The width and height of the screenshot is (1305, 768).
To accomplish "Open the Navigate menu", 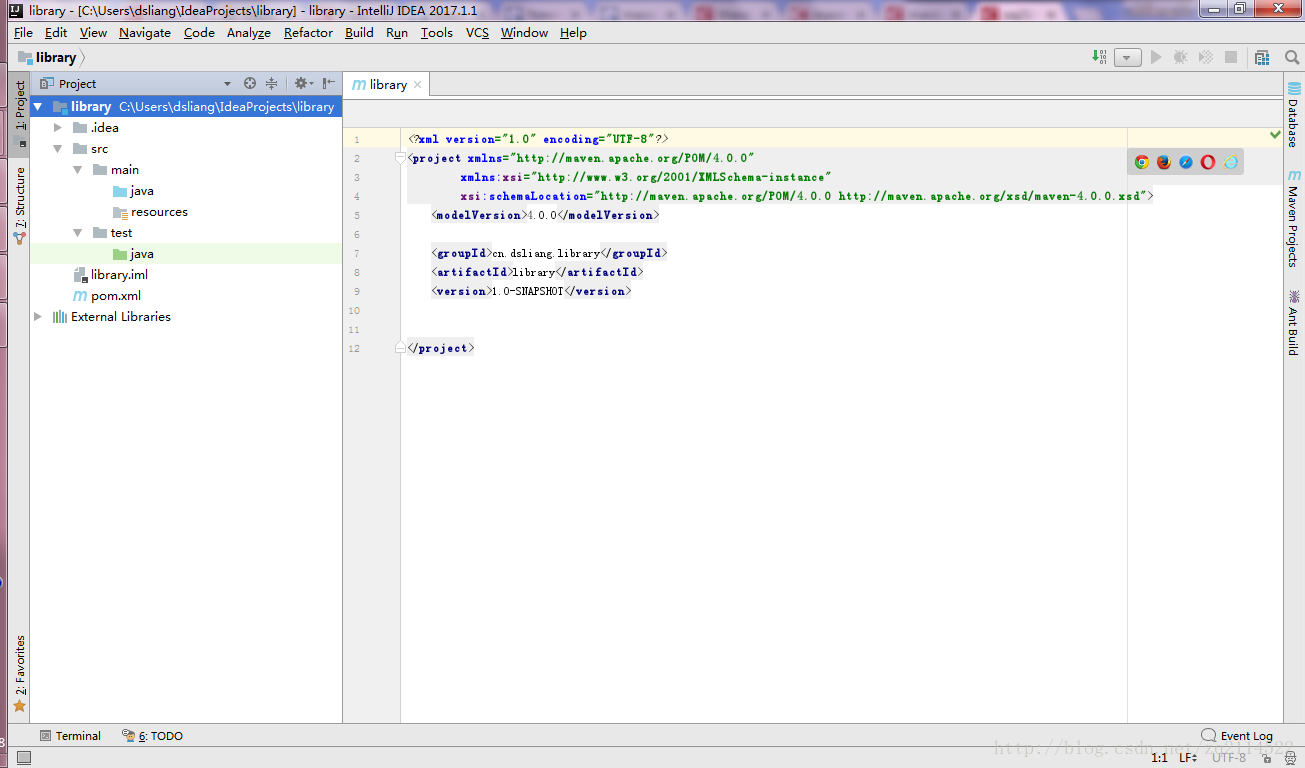I will (x=145, y=33).
